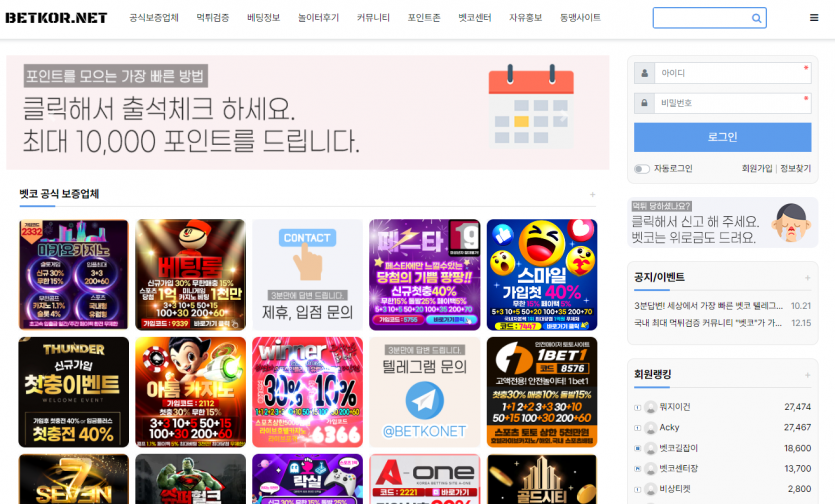Click the avatar icon next to 비상티켓
Viewport: 835px width, 504px height.
click(x=650, y=489)
